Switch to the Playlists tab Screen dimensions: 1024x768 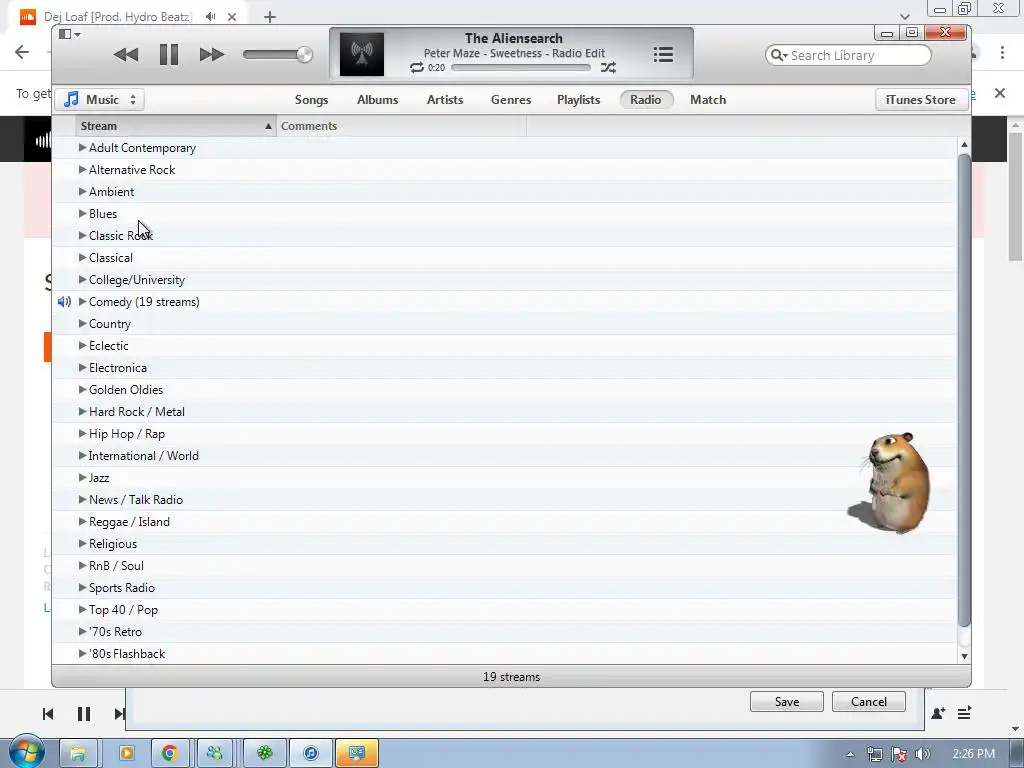578,100
